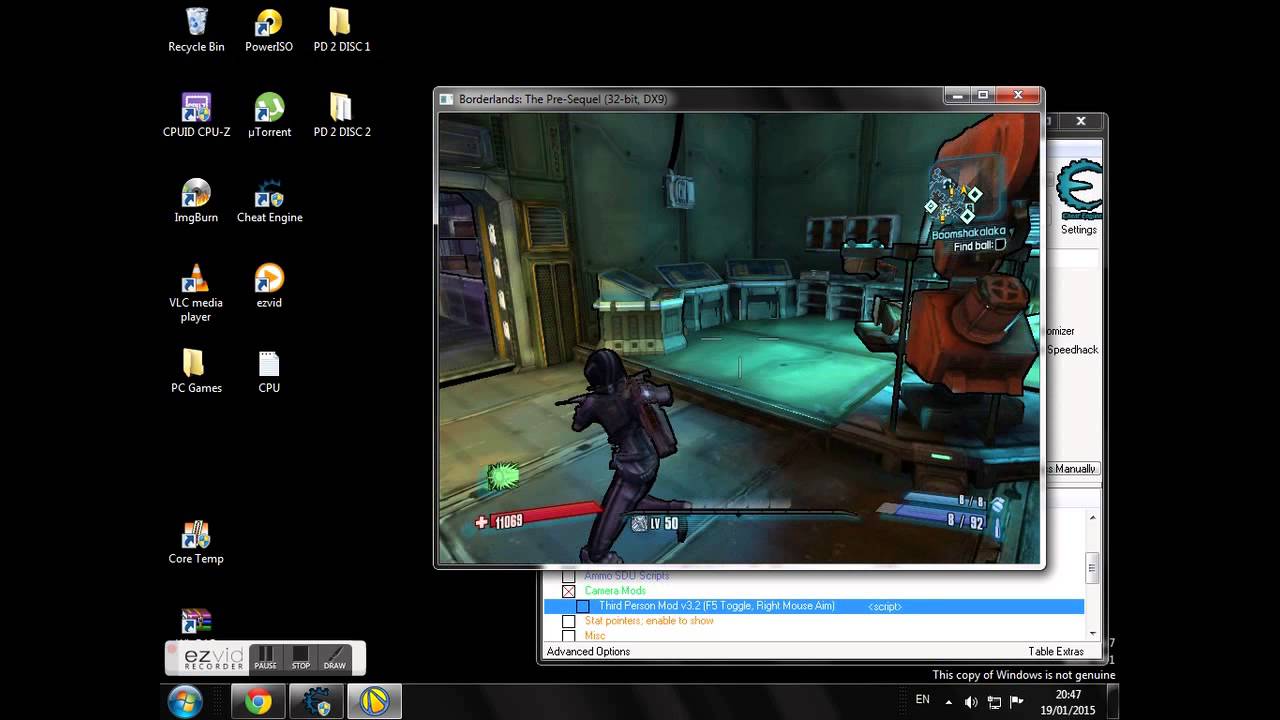Select the Stat pointers; enable to show entry
This screenshot has width=1280, height=720.
click(649, 621)
